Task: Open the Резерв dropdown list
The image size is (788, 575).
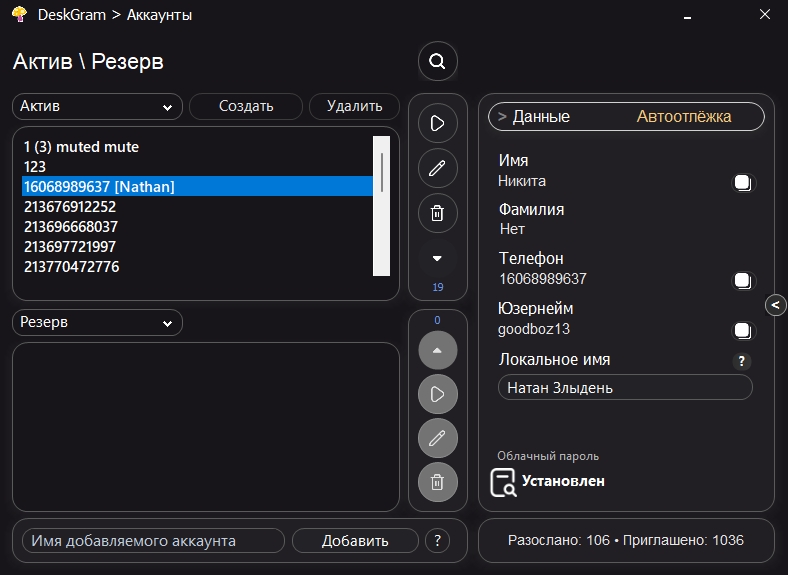Action: [97, 323]
